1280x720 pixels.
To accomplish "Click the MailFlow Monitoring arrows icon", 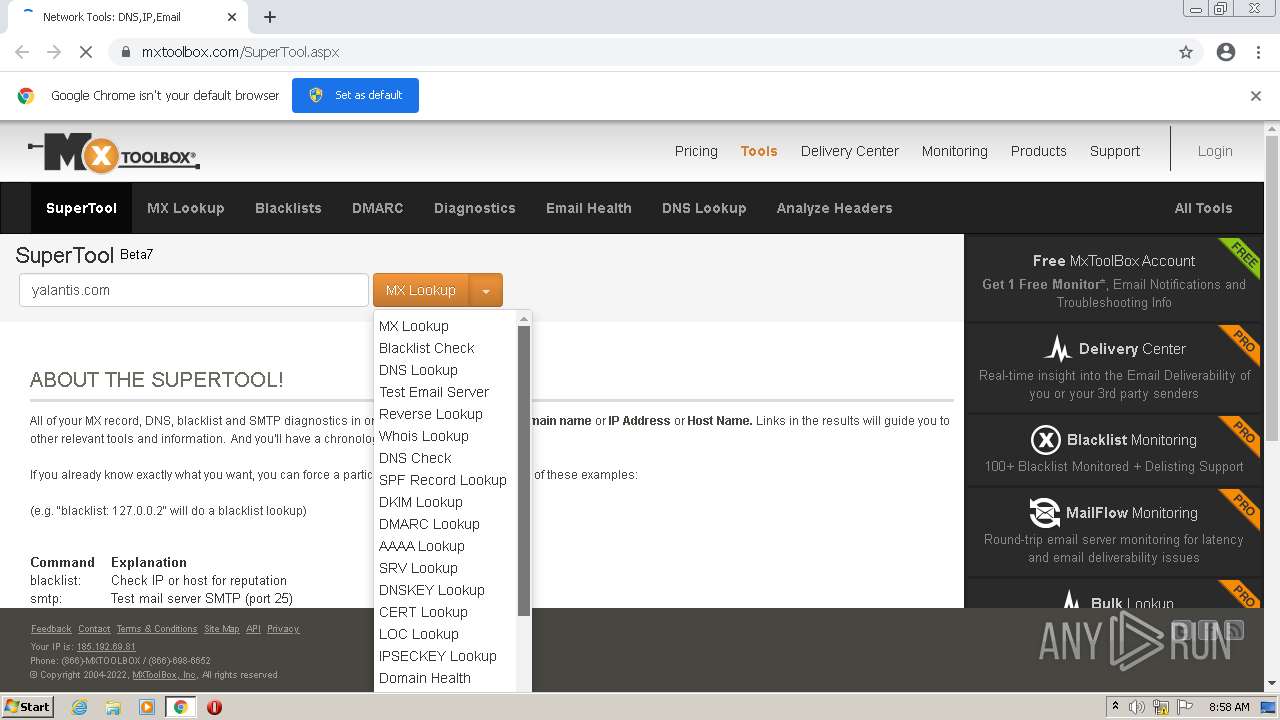I will (1045, 513).
